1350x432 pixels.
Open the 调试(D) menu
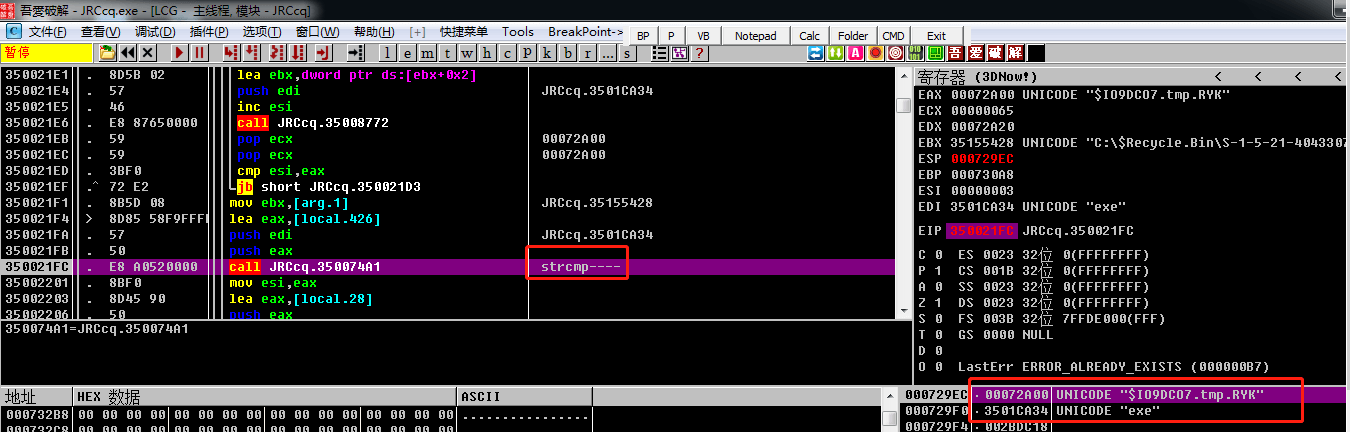(x=154, y=32)
